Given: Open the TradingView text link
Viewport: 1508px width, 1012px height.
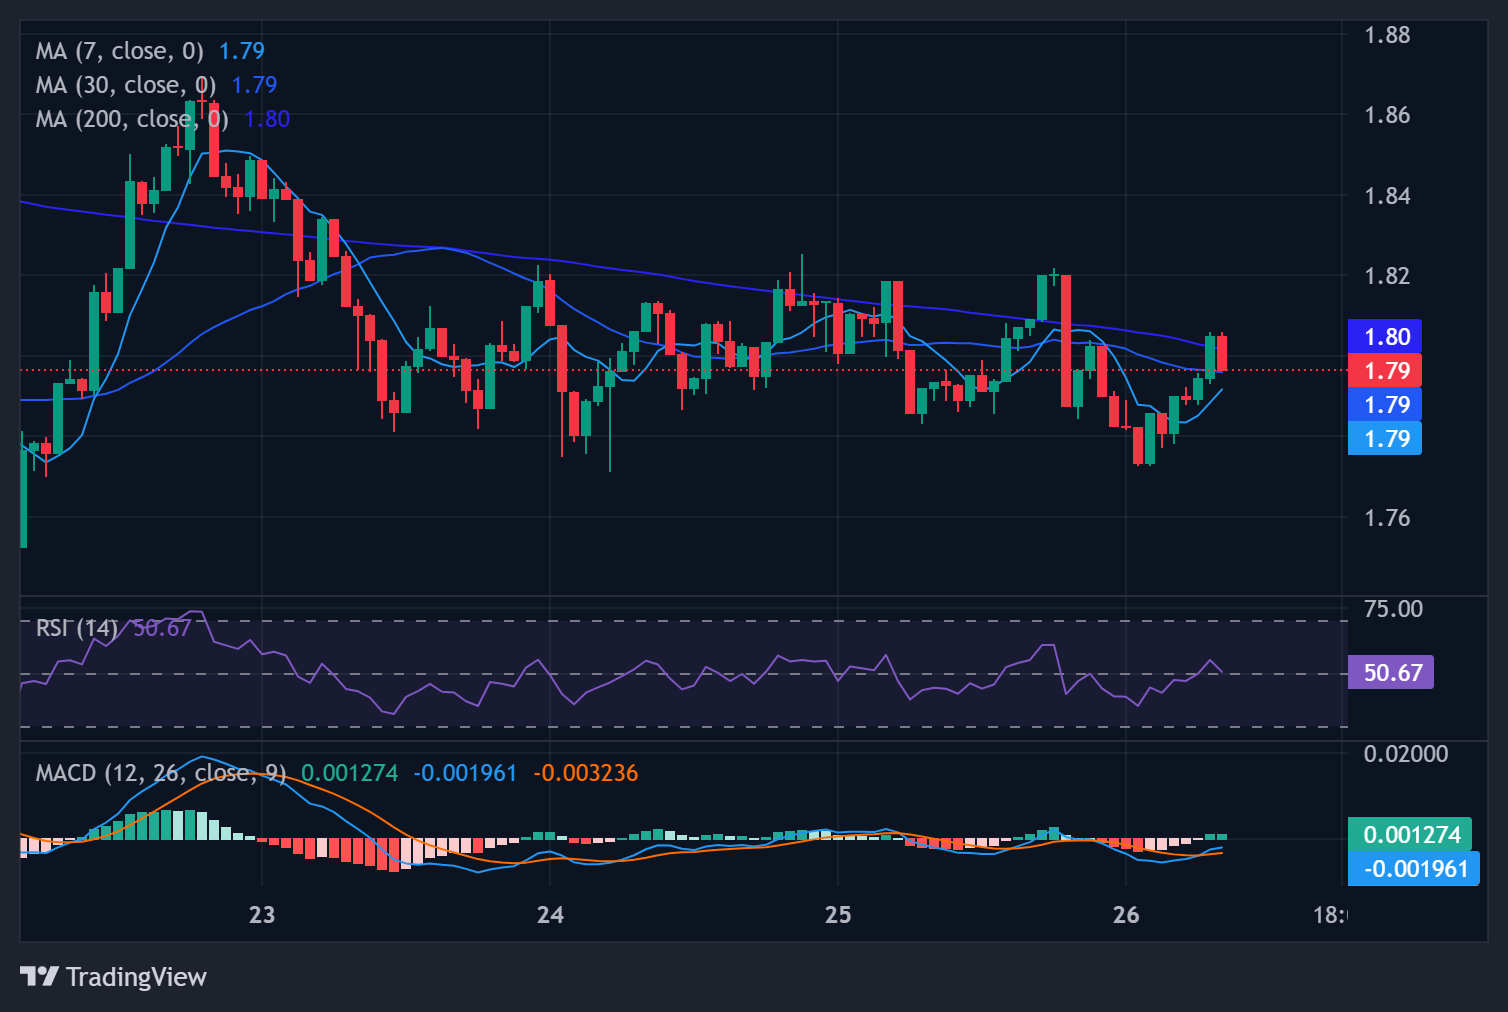Looking at the screenshot, I should click(136, 977).
